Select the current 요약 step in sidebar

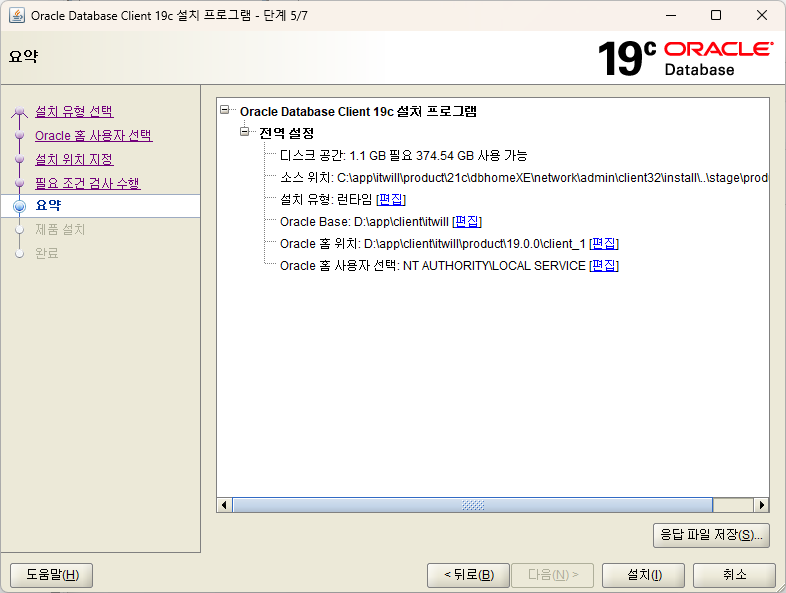(49, 206)
